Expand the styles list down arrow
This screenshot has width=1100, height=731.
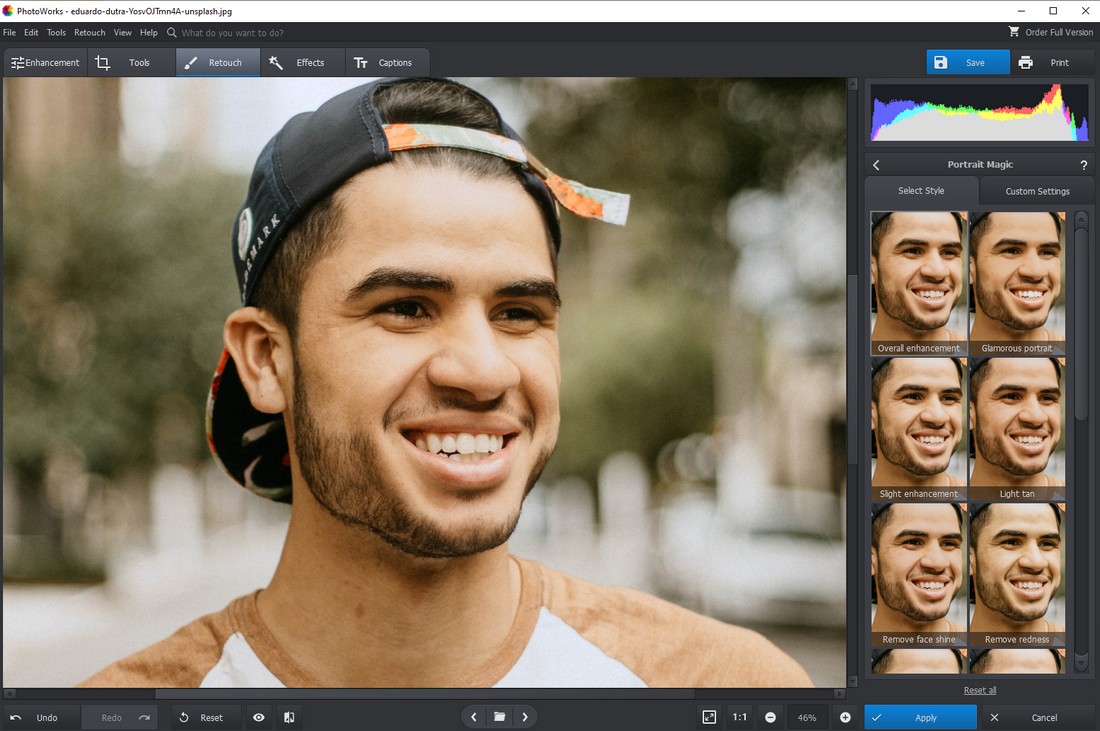click(x=1081, y=662)
